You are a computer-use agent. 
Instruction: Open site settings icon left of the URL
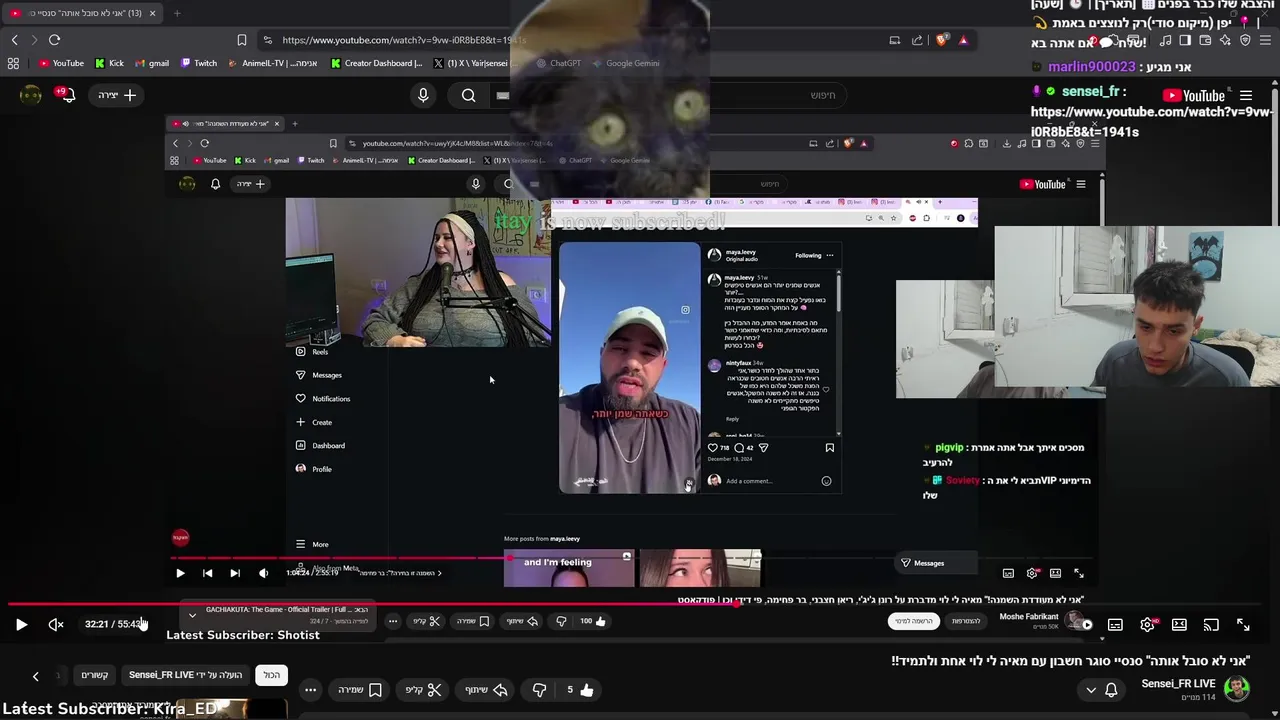click(267, 40)
